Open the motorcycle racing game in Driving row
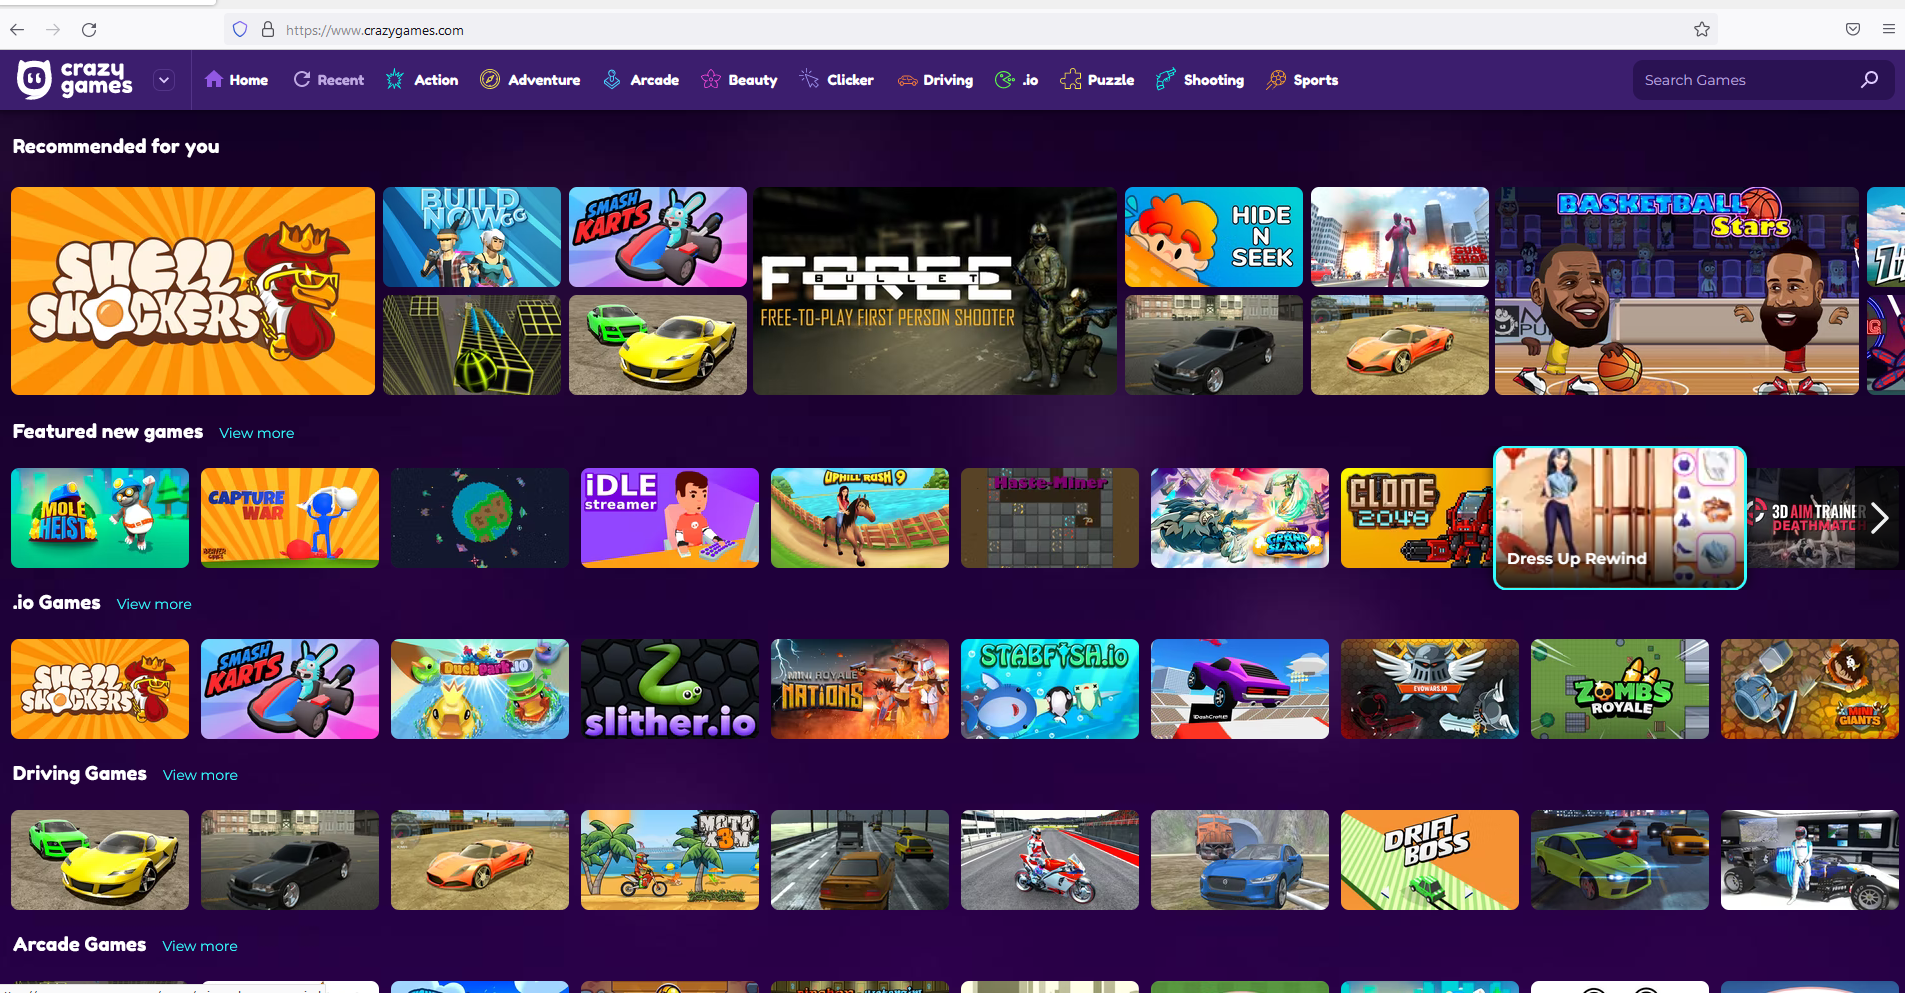Viewport: 1905px width, 993px height. 1050,860
